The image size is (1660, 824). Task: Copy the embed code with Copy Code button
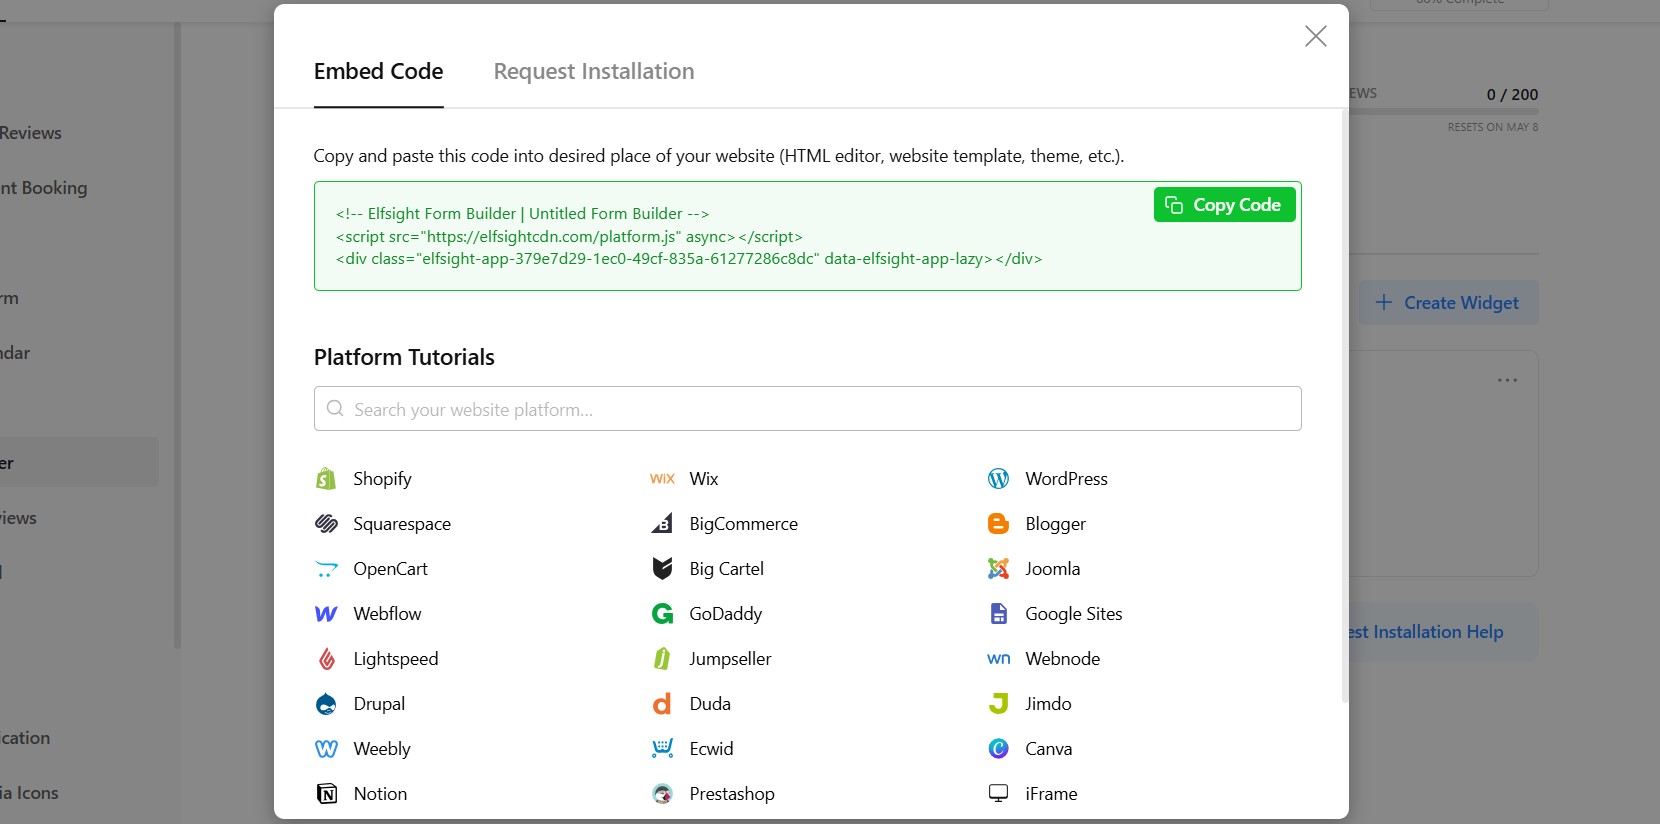pos(1224,204)
